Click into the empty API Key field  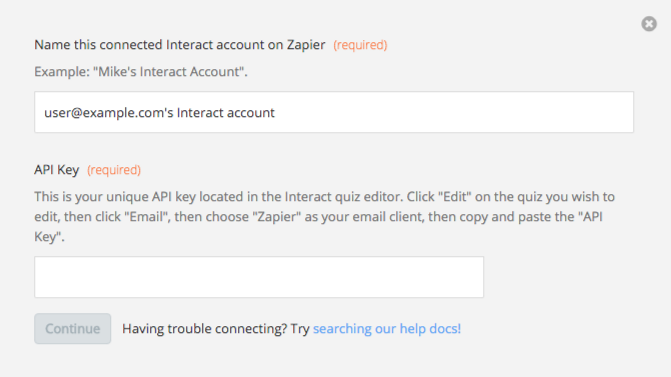(259, 277)
